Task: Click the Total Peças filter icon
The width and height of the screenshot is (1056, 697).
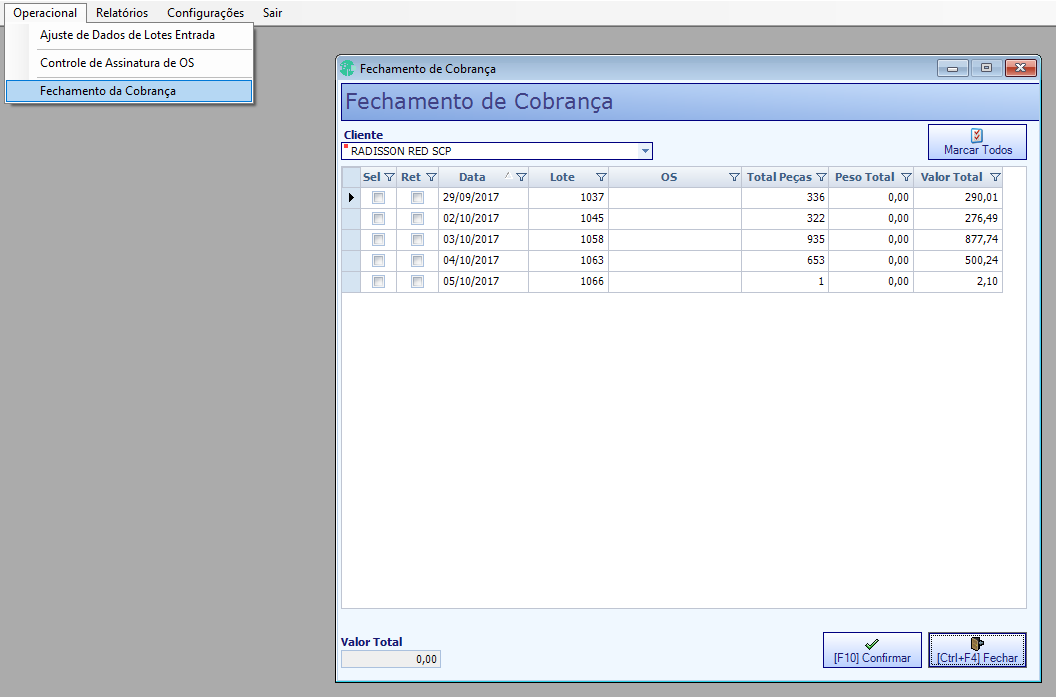Action: click(821, 178)
